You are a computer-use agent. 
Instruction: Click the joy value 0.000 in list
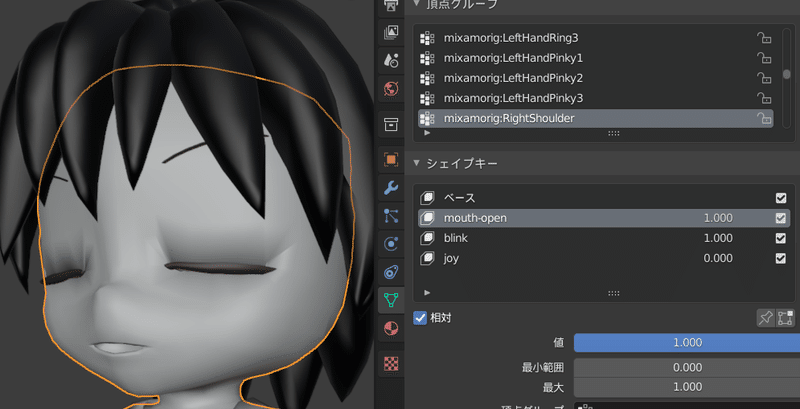718,259
